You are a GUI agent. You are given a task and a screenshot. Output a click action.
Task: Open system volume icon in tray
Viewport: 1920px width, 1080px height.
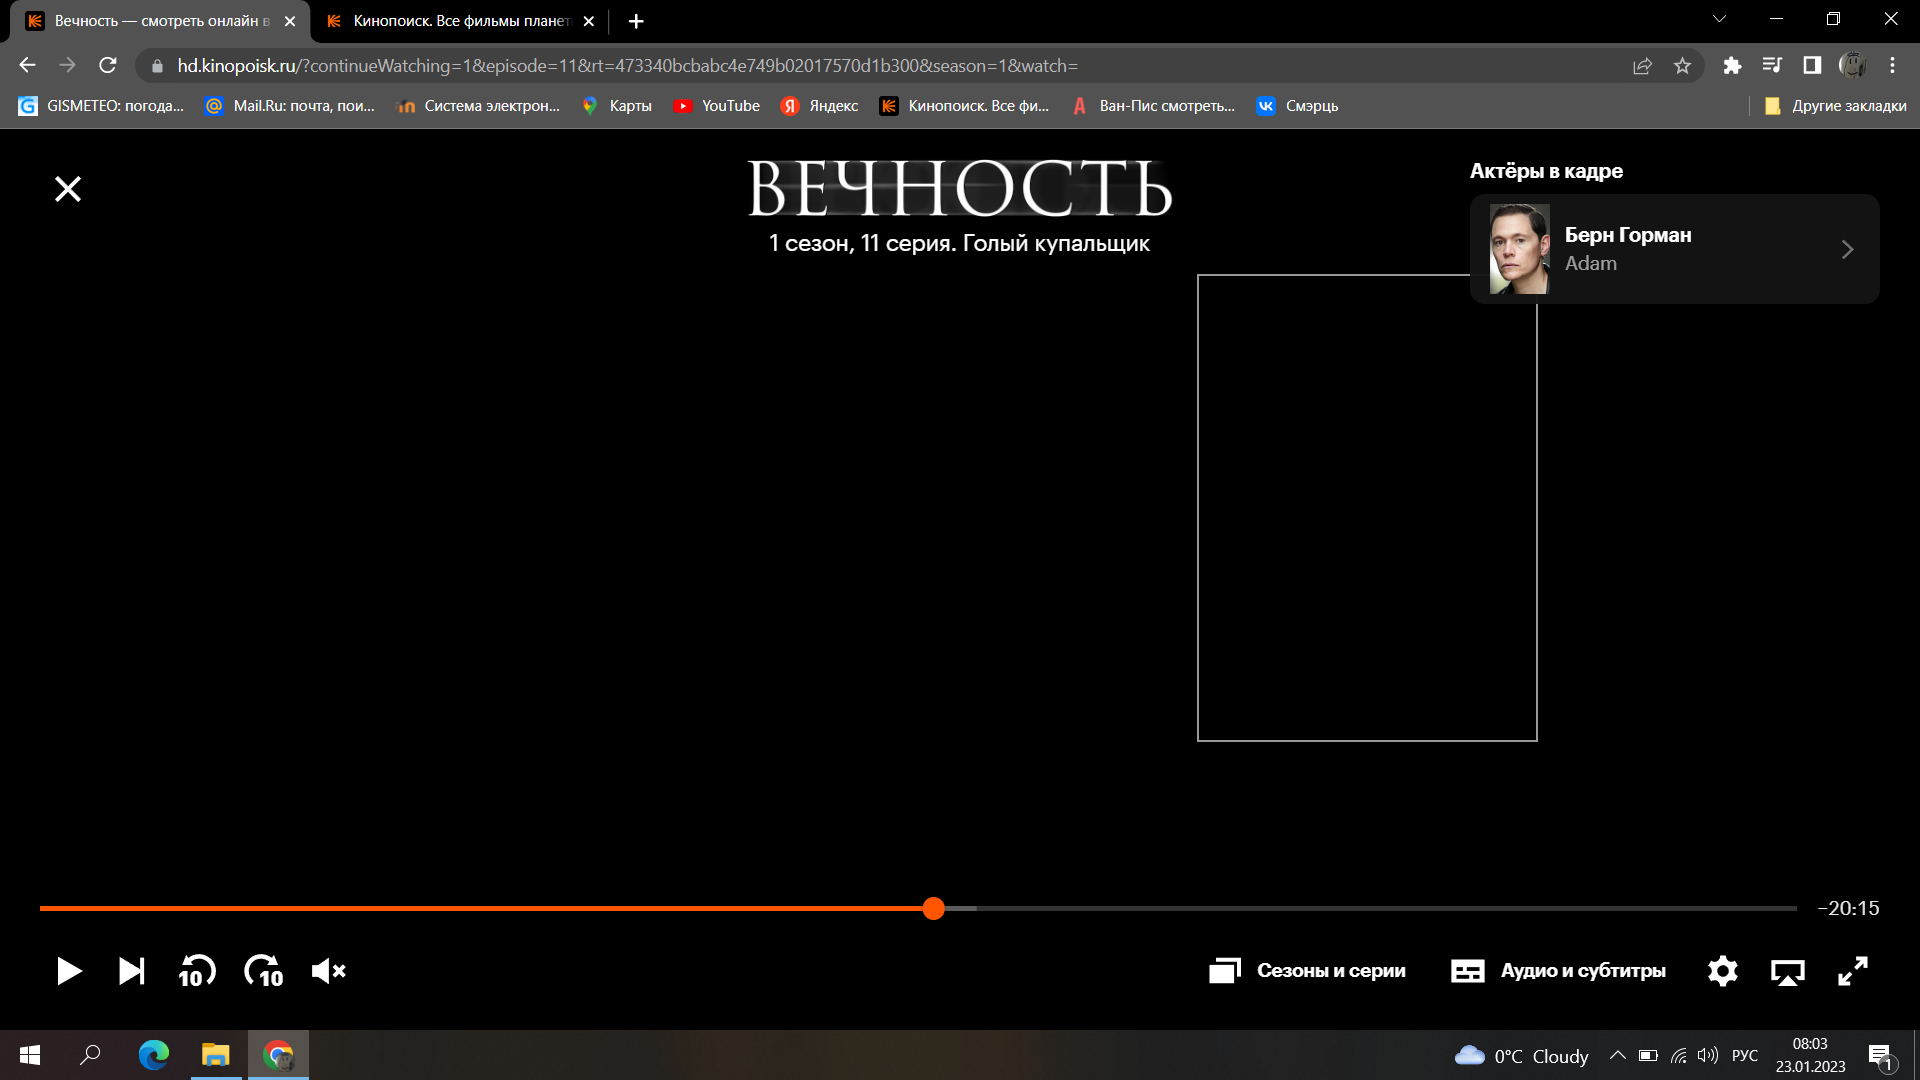[1708, 1056]
